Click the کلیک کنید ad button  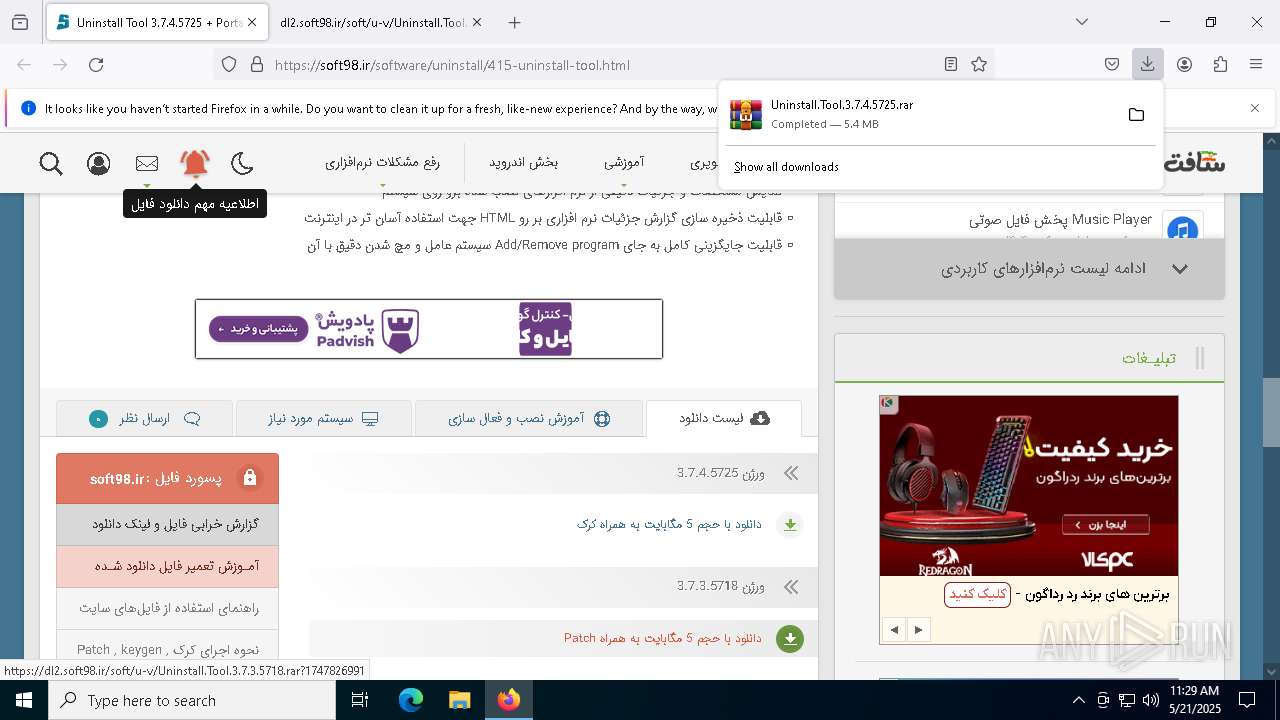tap(977, 594)
